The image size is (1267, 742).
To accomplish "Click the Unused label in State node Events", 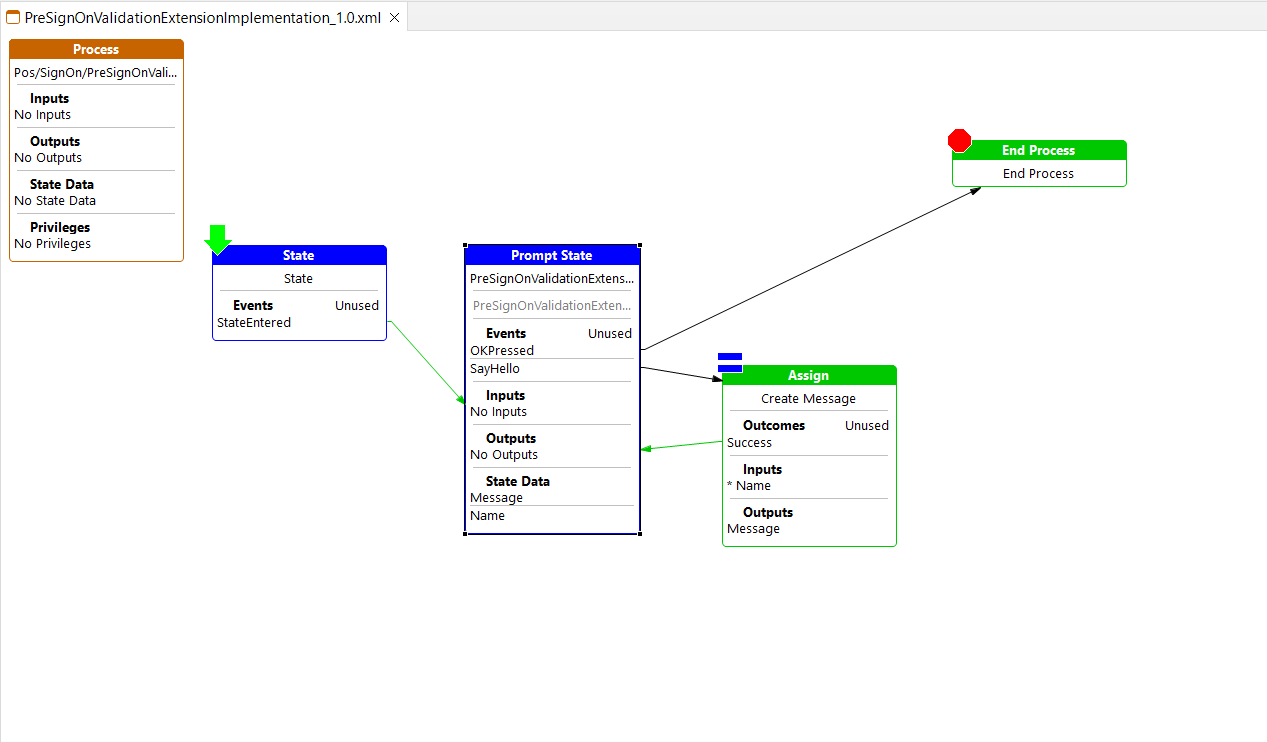I will point(357,306).
